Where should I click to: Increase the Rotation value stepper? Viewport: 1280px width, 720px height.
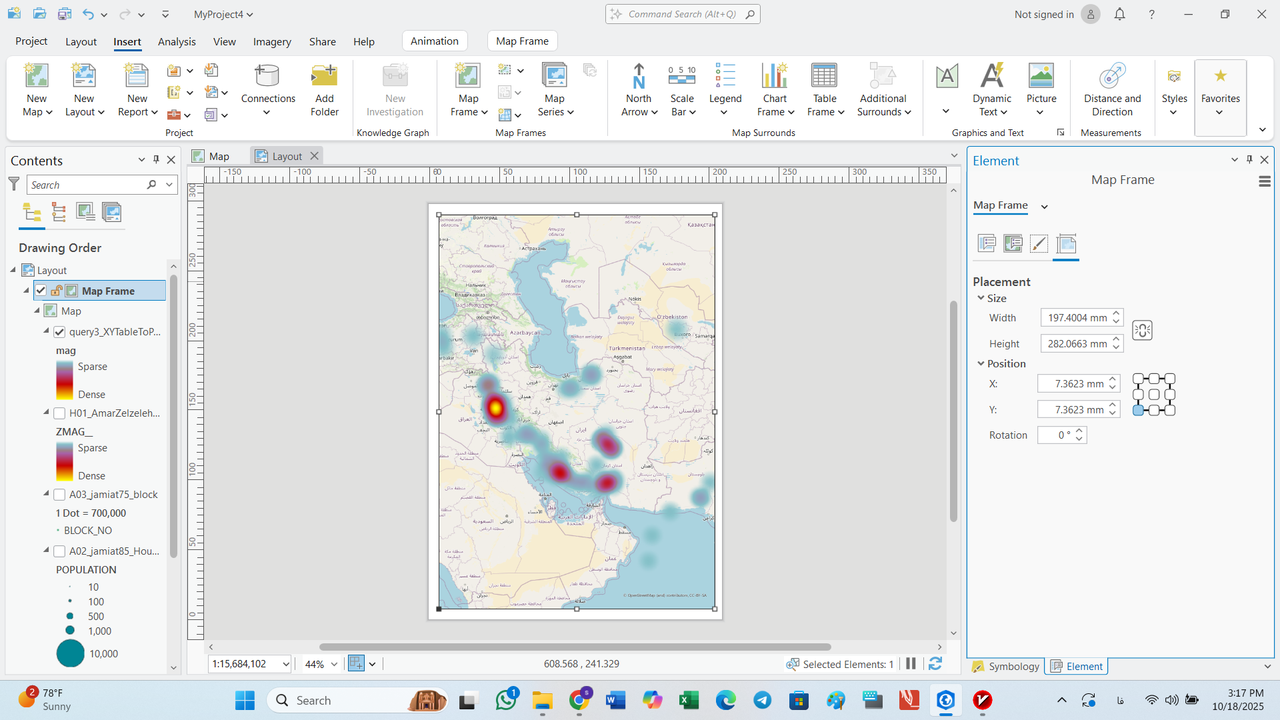[1080, 431]
